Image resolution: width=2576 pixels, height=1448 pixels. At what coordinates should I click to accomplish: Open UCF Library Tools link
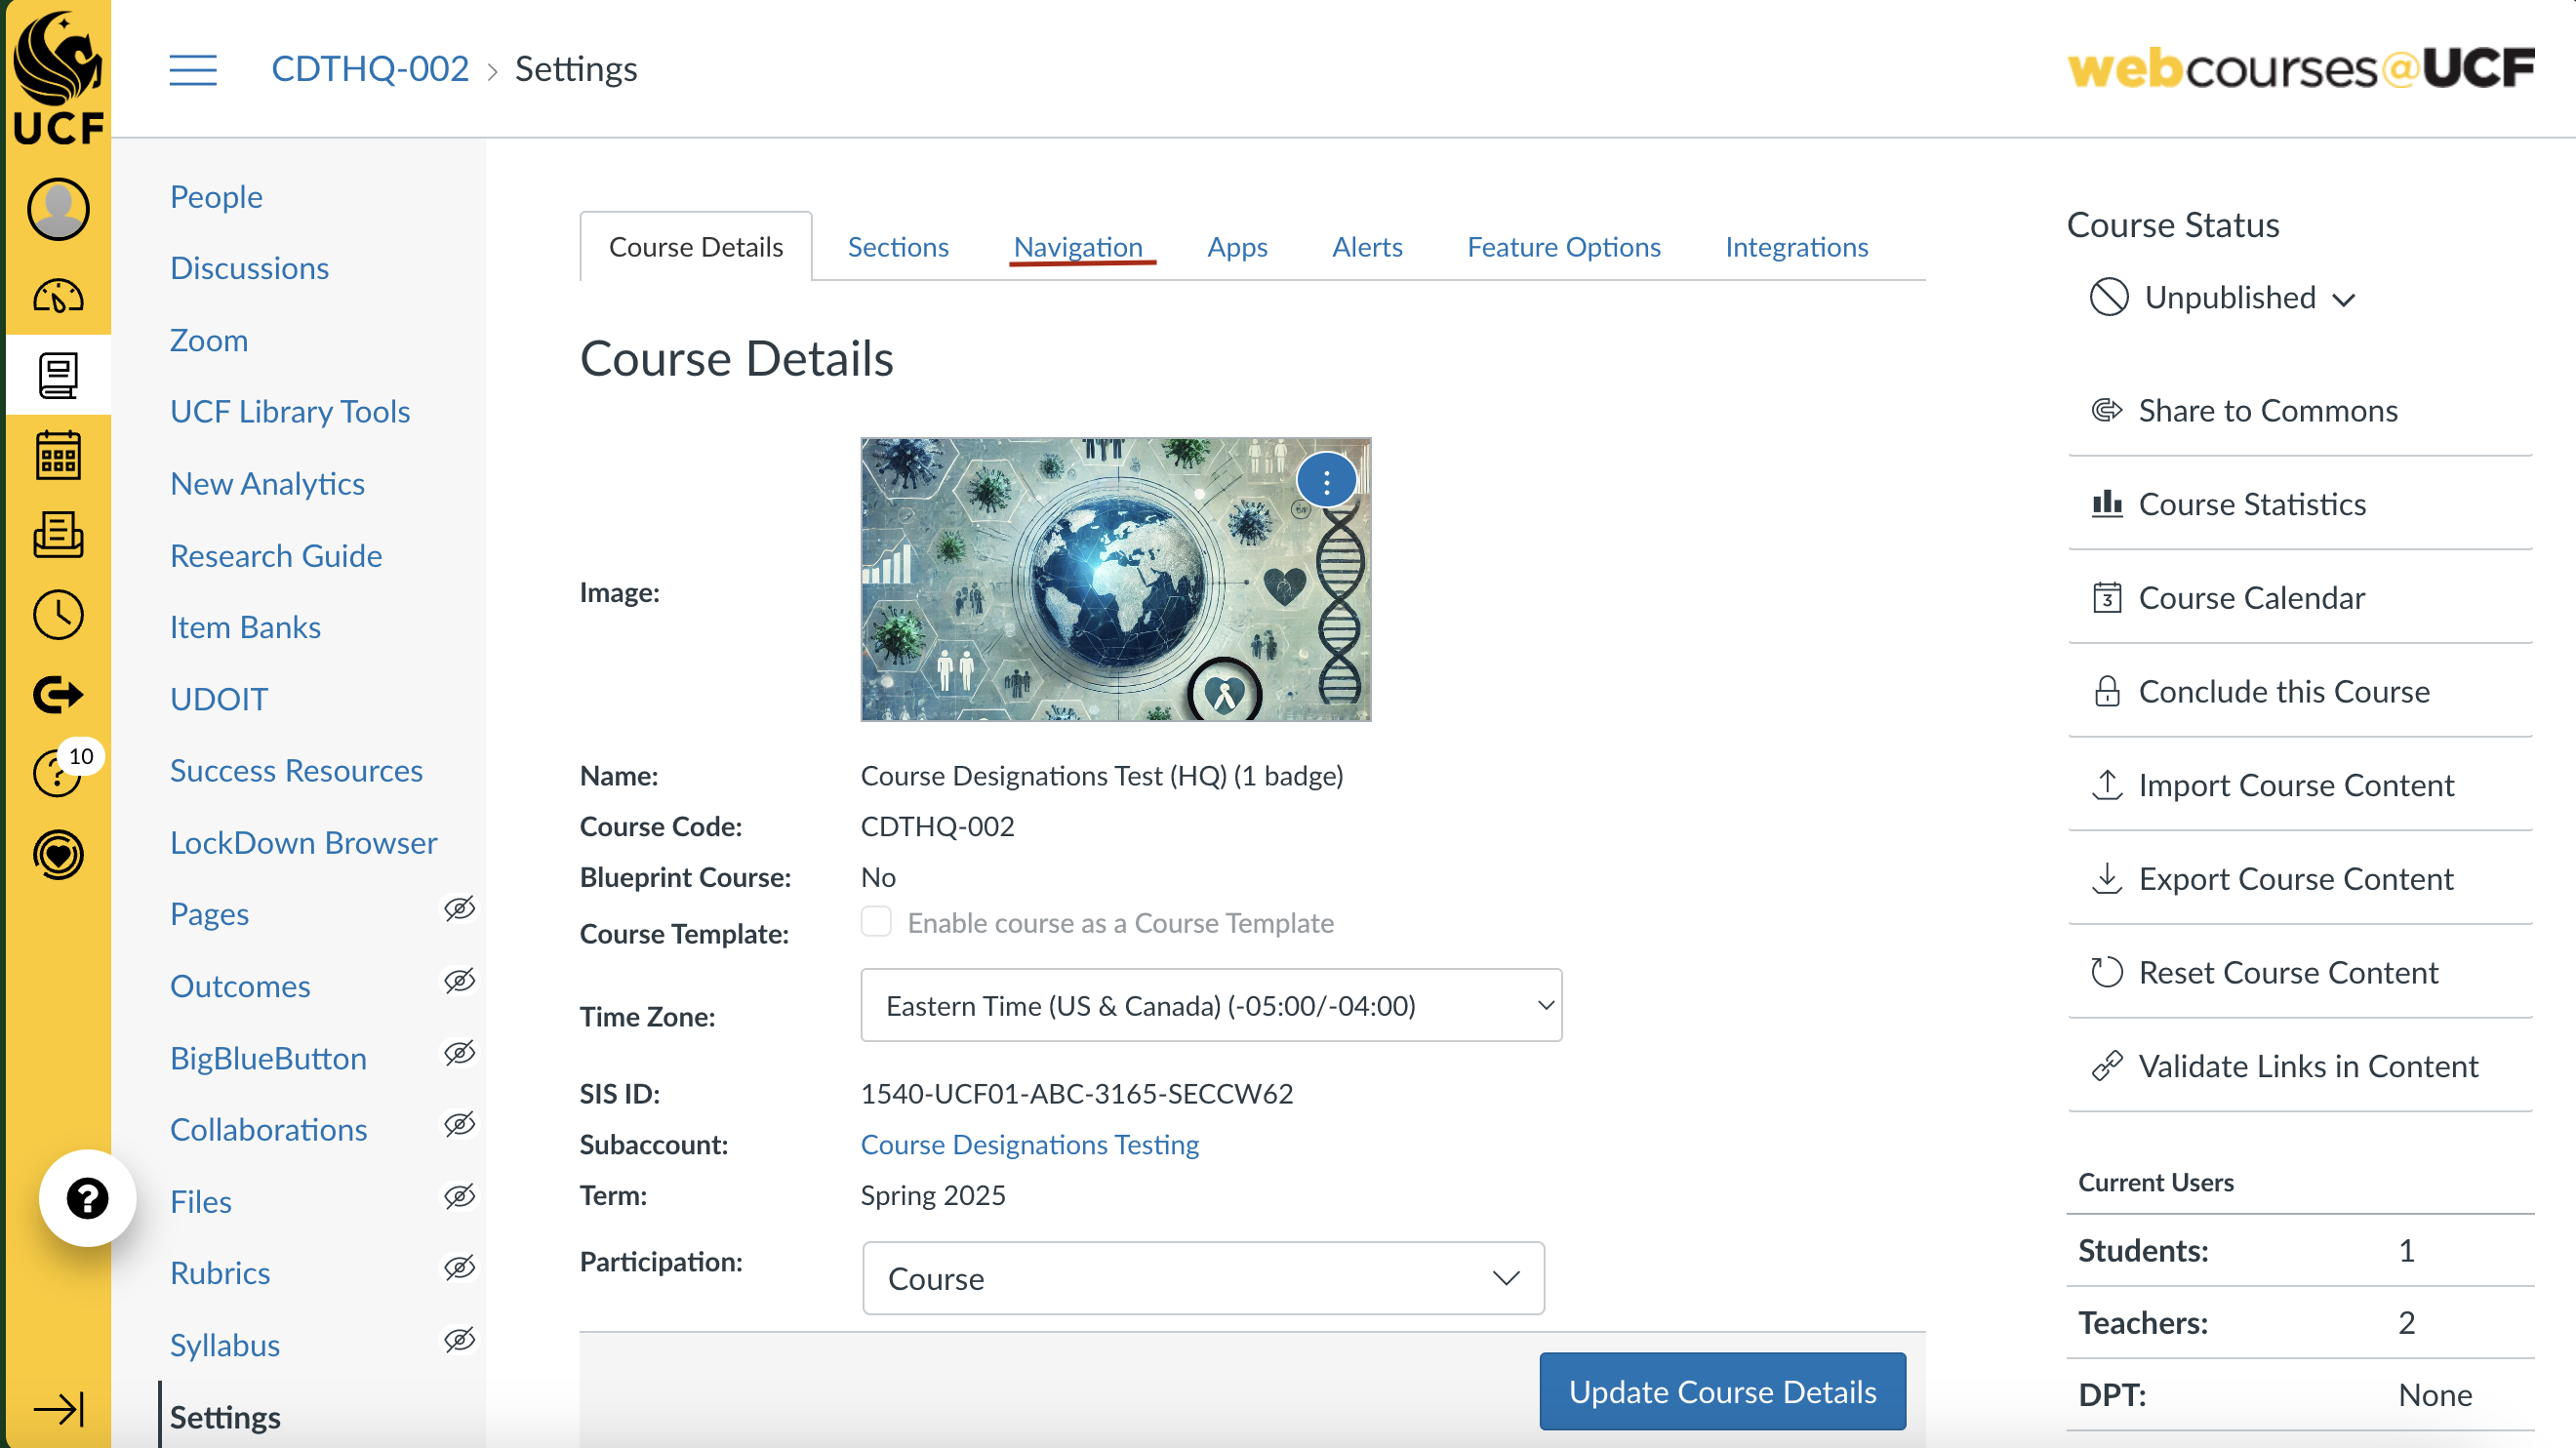[290, 411]
